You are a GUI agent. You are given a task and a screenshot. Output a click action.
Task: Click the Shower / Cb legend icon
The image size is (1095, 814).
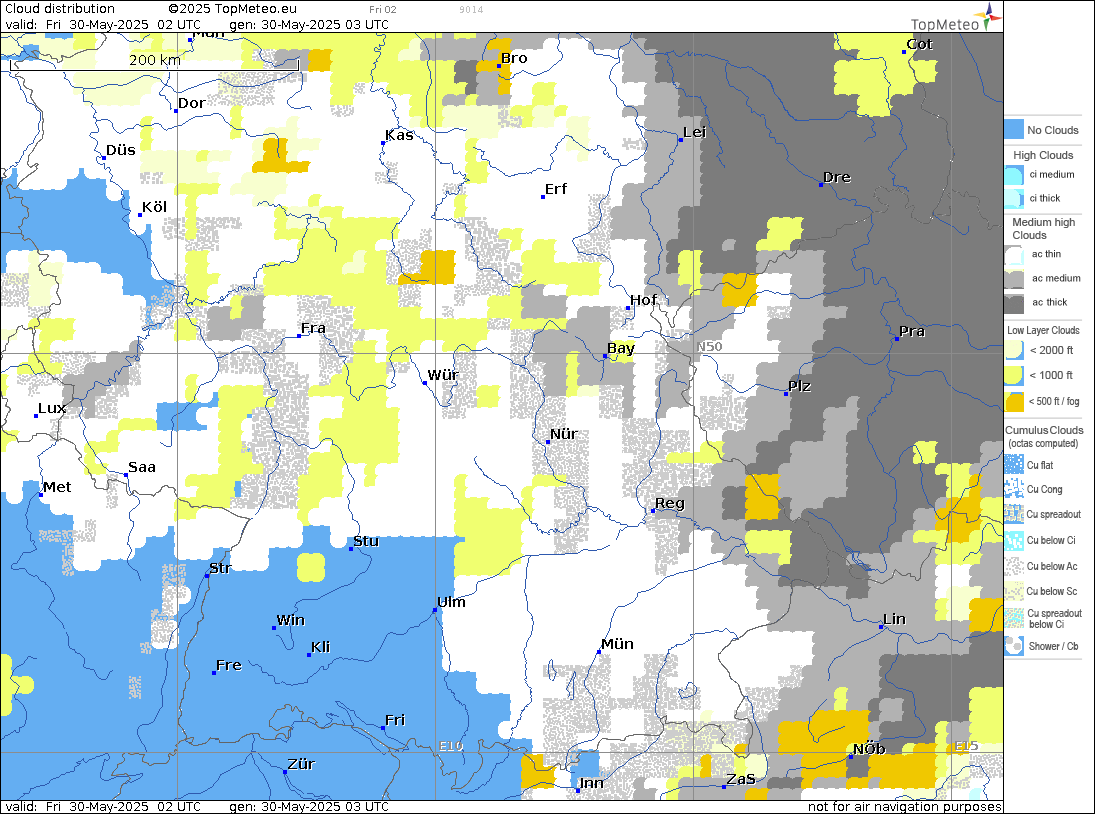pyautogui.click(x=1014, y=646)
